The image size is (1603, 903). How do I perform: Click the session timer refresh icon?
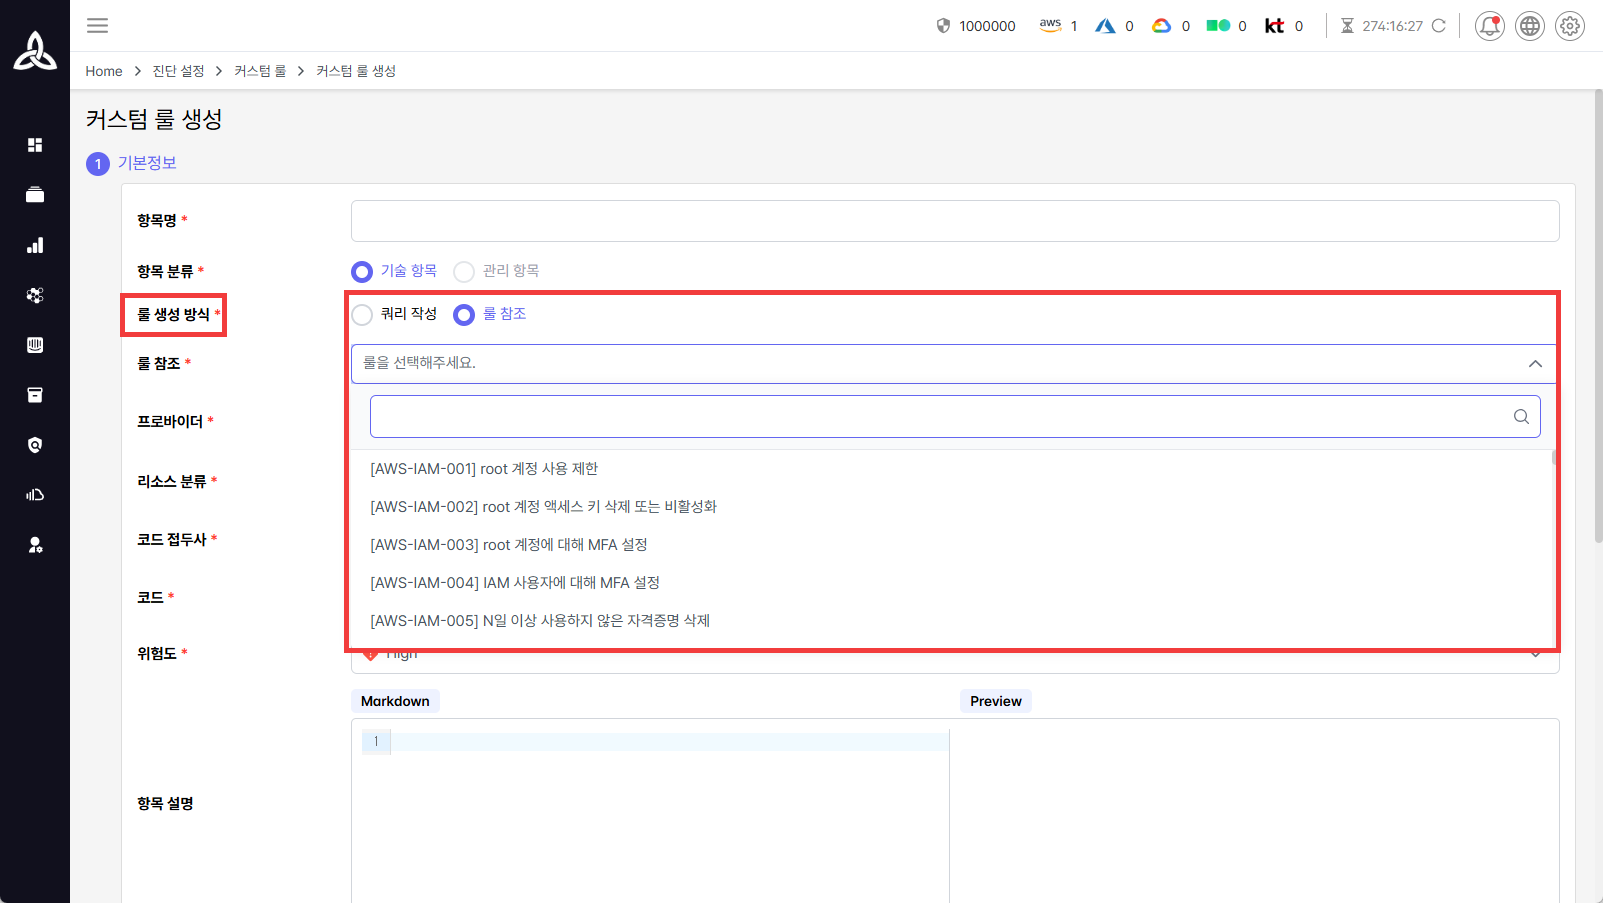point(1438,26)
